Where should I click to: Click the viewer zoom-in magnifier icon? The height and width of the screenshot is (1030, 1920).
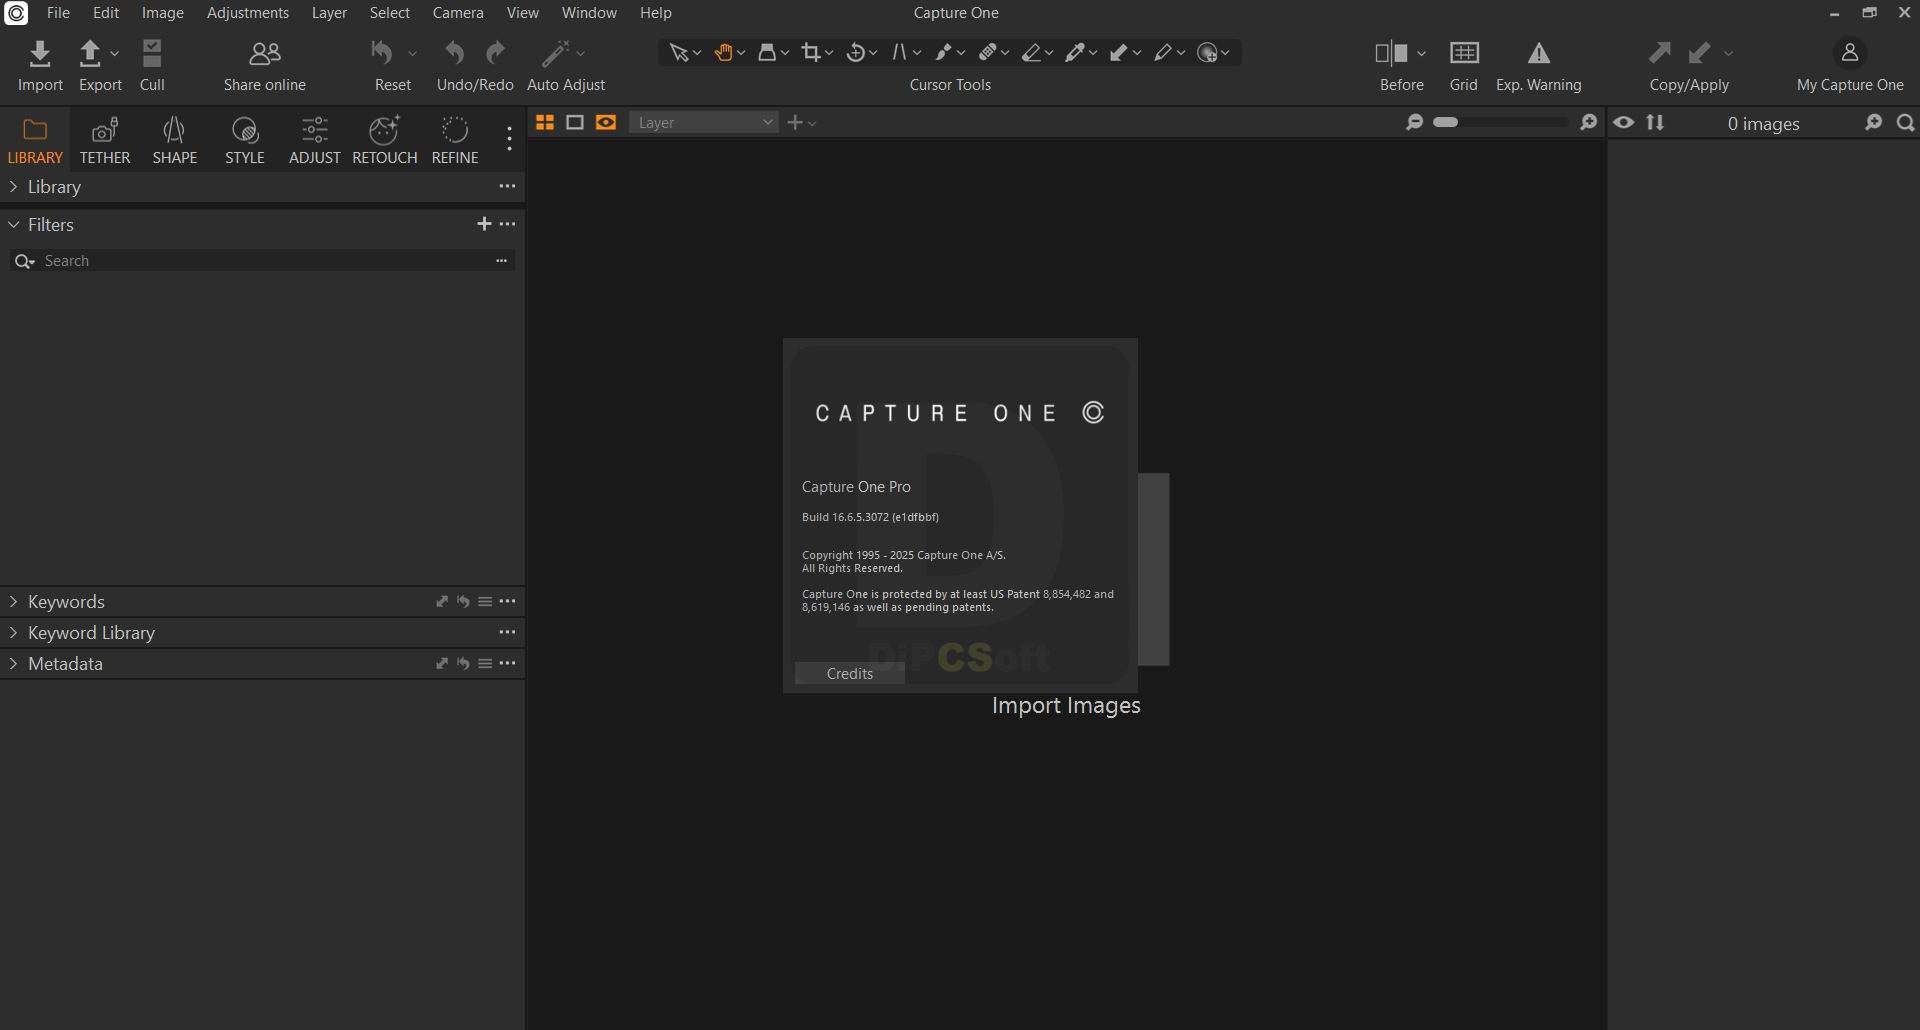coord(1588,122)
